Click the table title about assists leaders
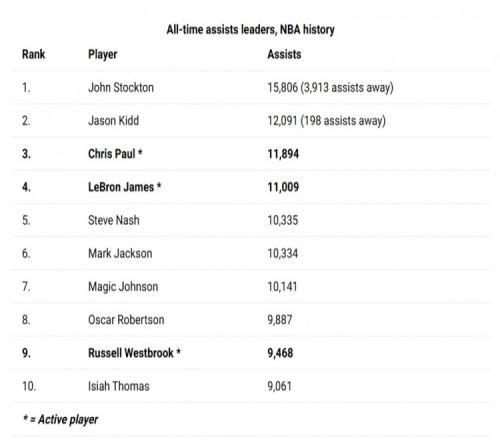The width and height of the screenshot is (500, 440). pyautogui.click(x=251, y=29)
